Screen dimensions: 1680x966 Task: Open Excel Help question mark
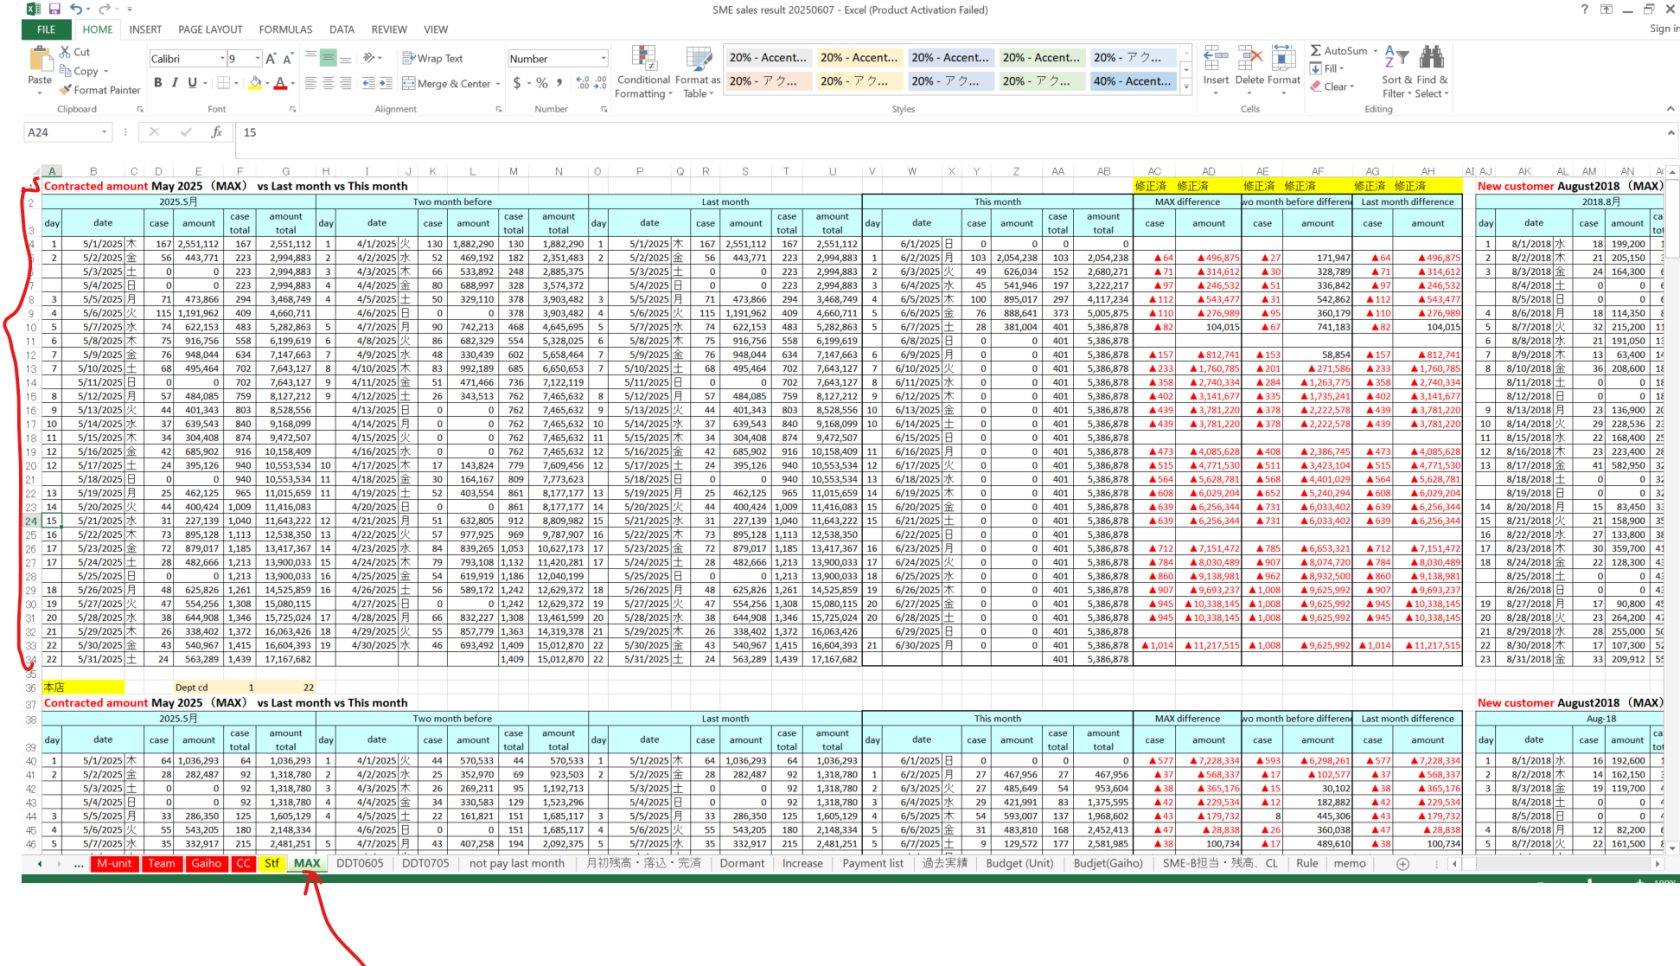coord(1584,9)
